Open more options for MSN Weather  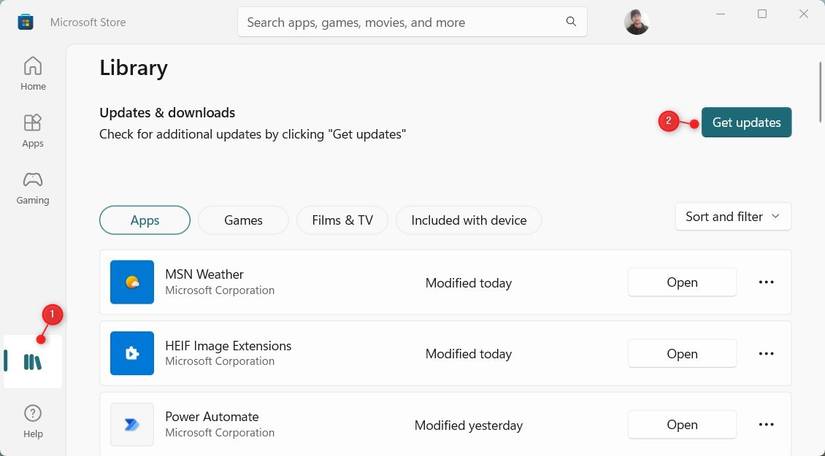(766, 282)
